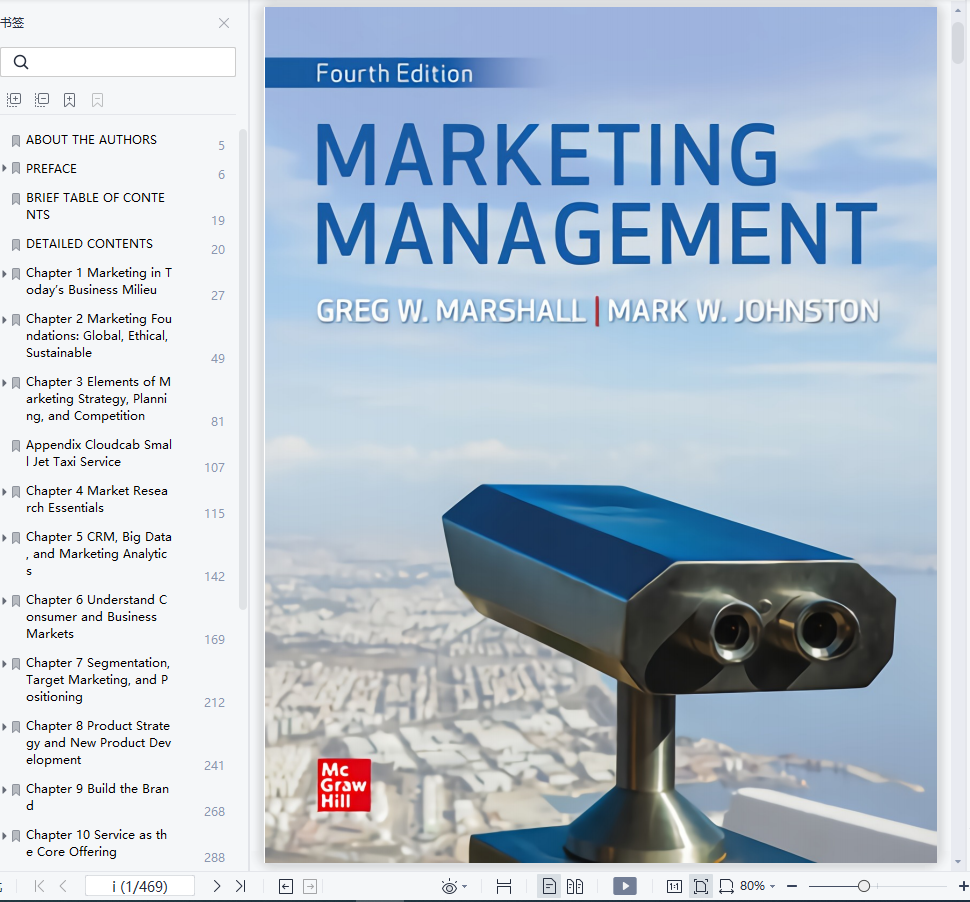The image size is (970, 902).
Task: Expand the Chapter 8 Product Strategy bookmark
Action: 4,726
